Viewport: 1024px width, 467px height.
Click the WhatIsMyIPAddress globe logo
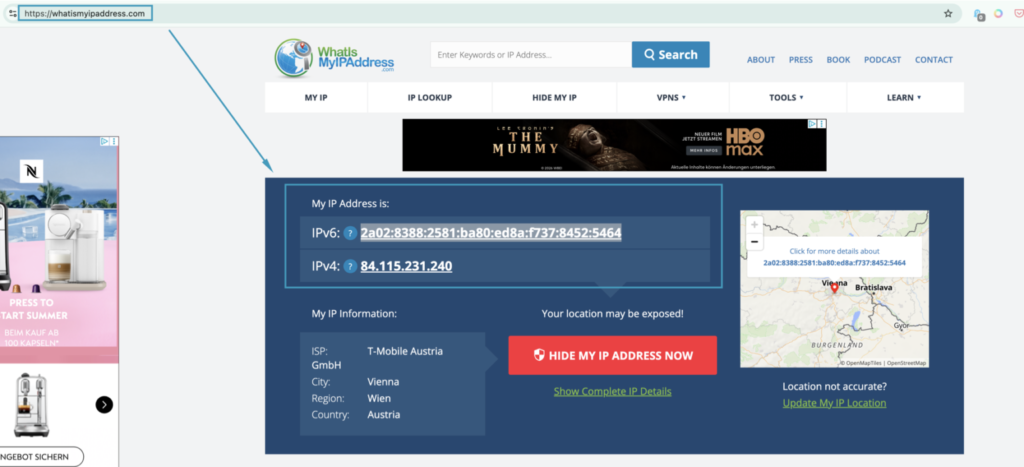[x=294, y=58]
